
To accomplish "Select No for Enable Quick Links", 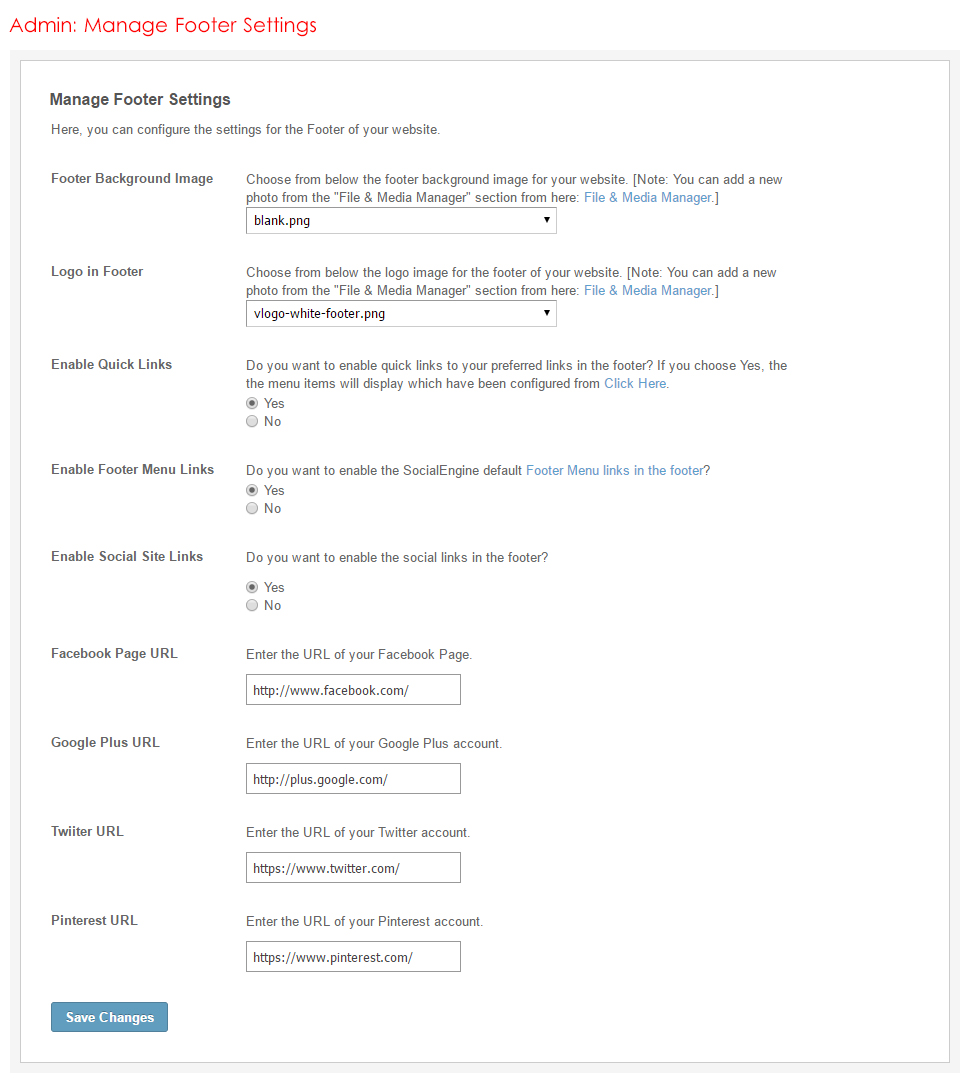I will pyautogui.click(x=252, y=422).
